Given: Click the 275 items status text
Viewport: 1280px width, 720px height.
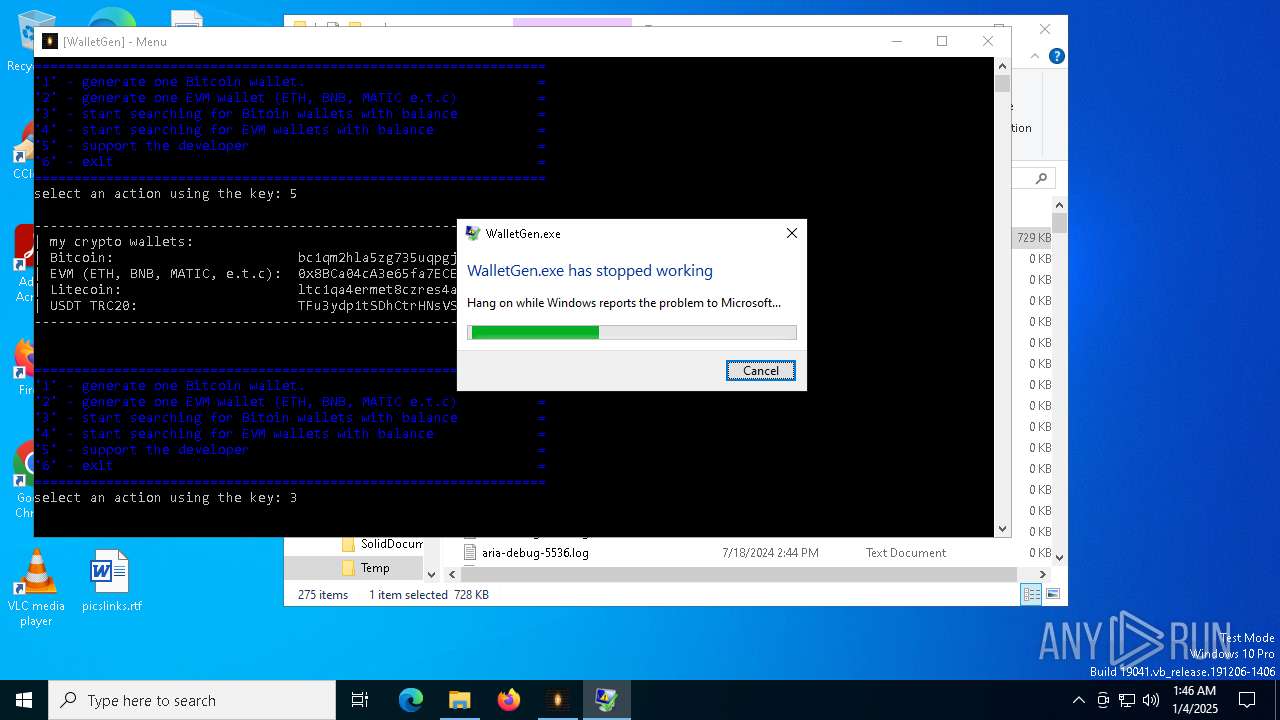Looking at the screenshot, I should (323, 594).
